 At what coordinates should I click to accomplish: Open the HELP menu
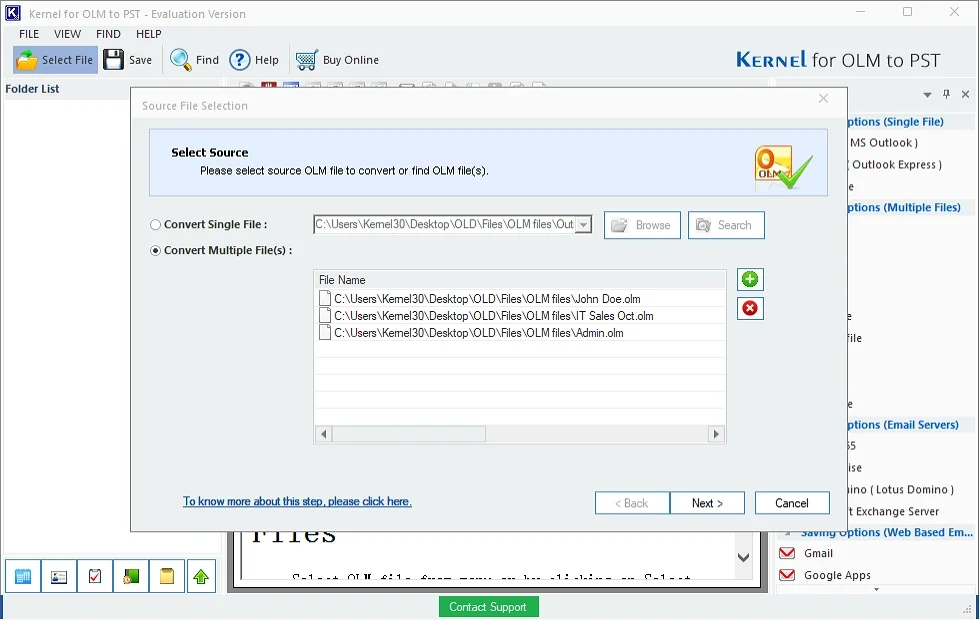point(149,34)
